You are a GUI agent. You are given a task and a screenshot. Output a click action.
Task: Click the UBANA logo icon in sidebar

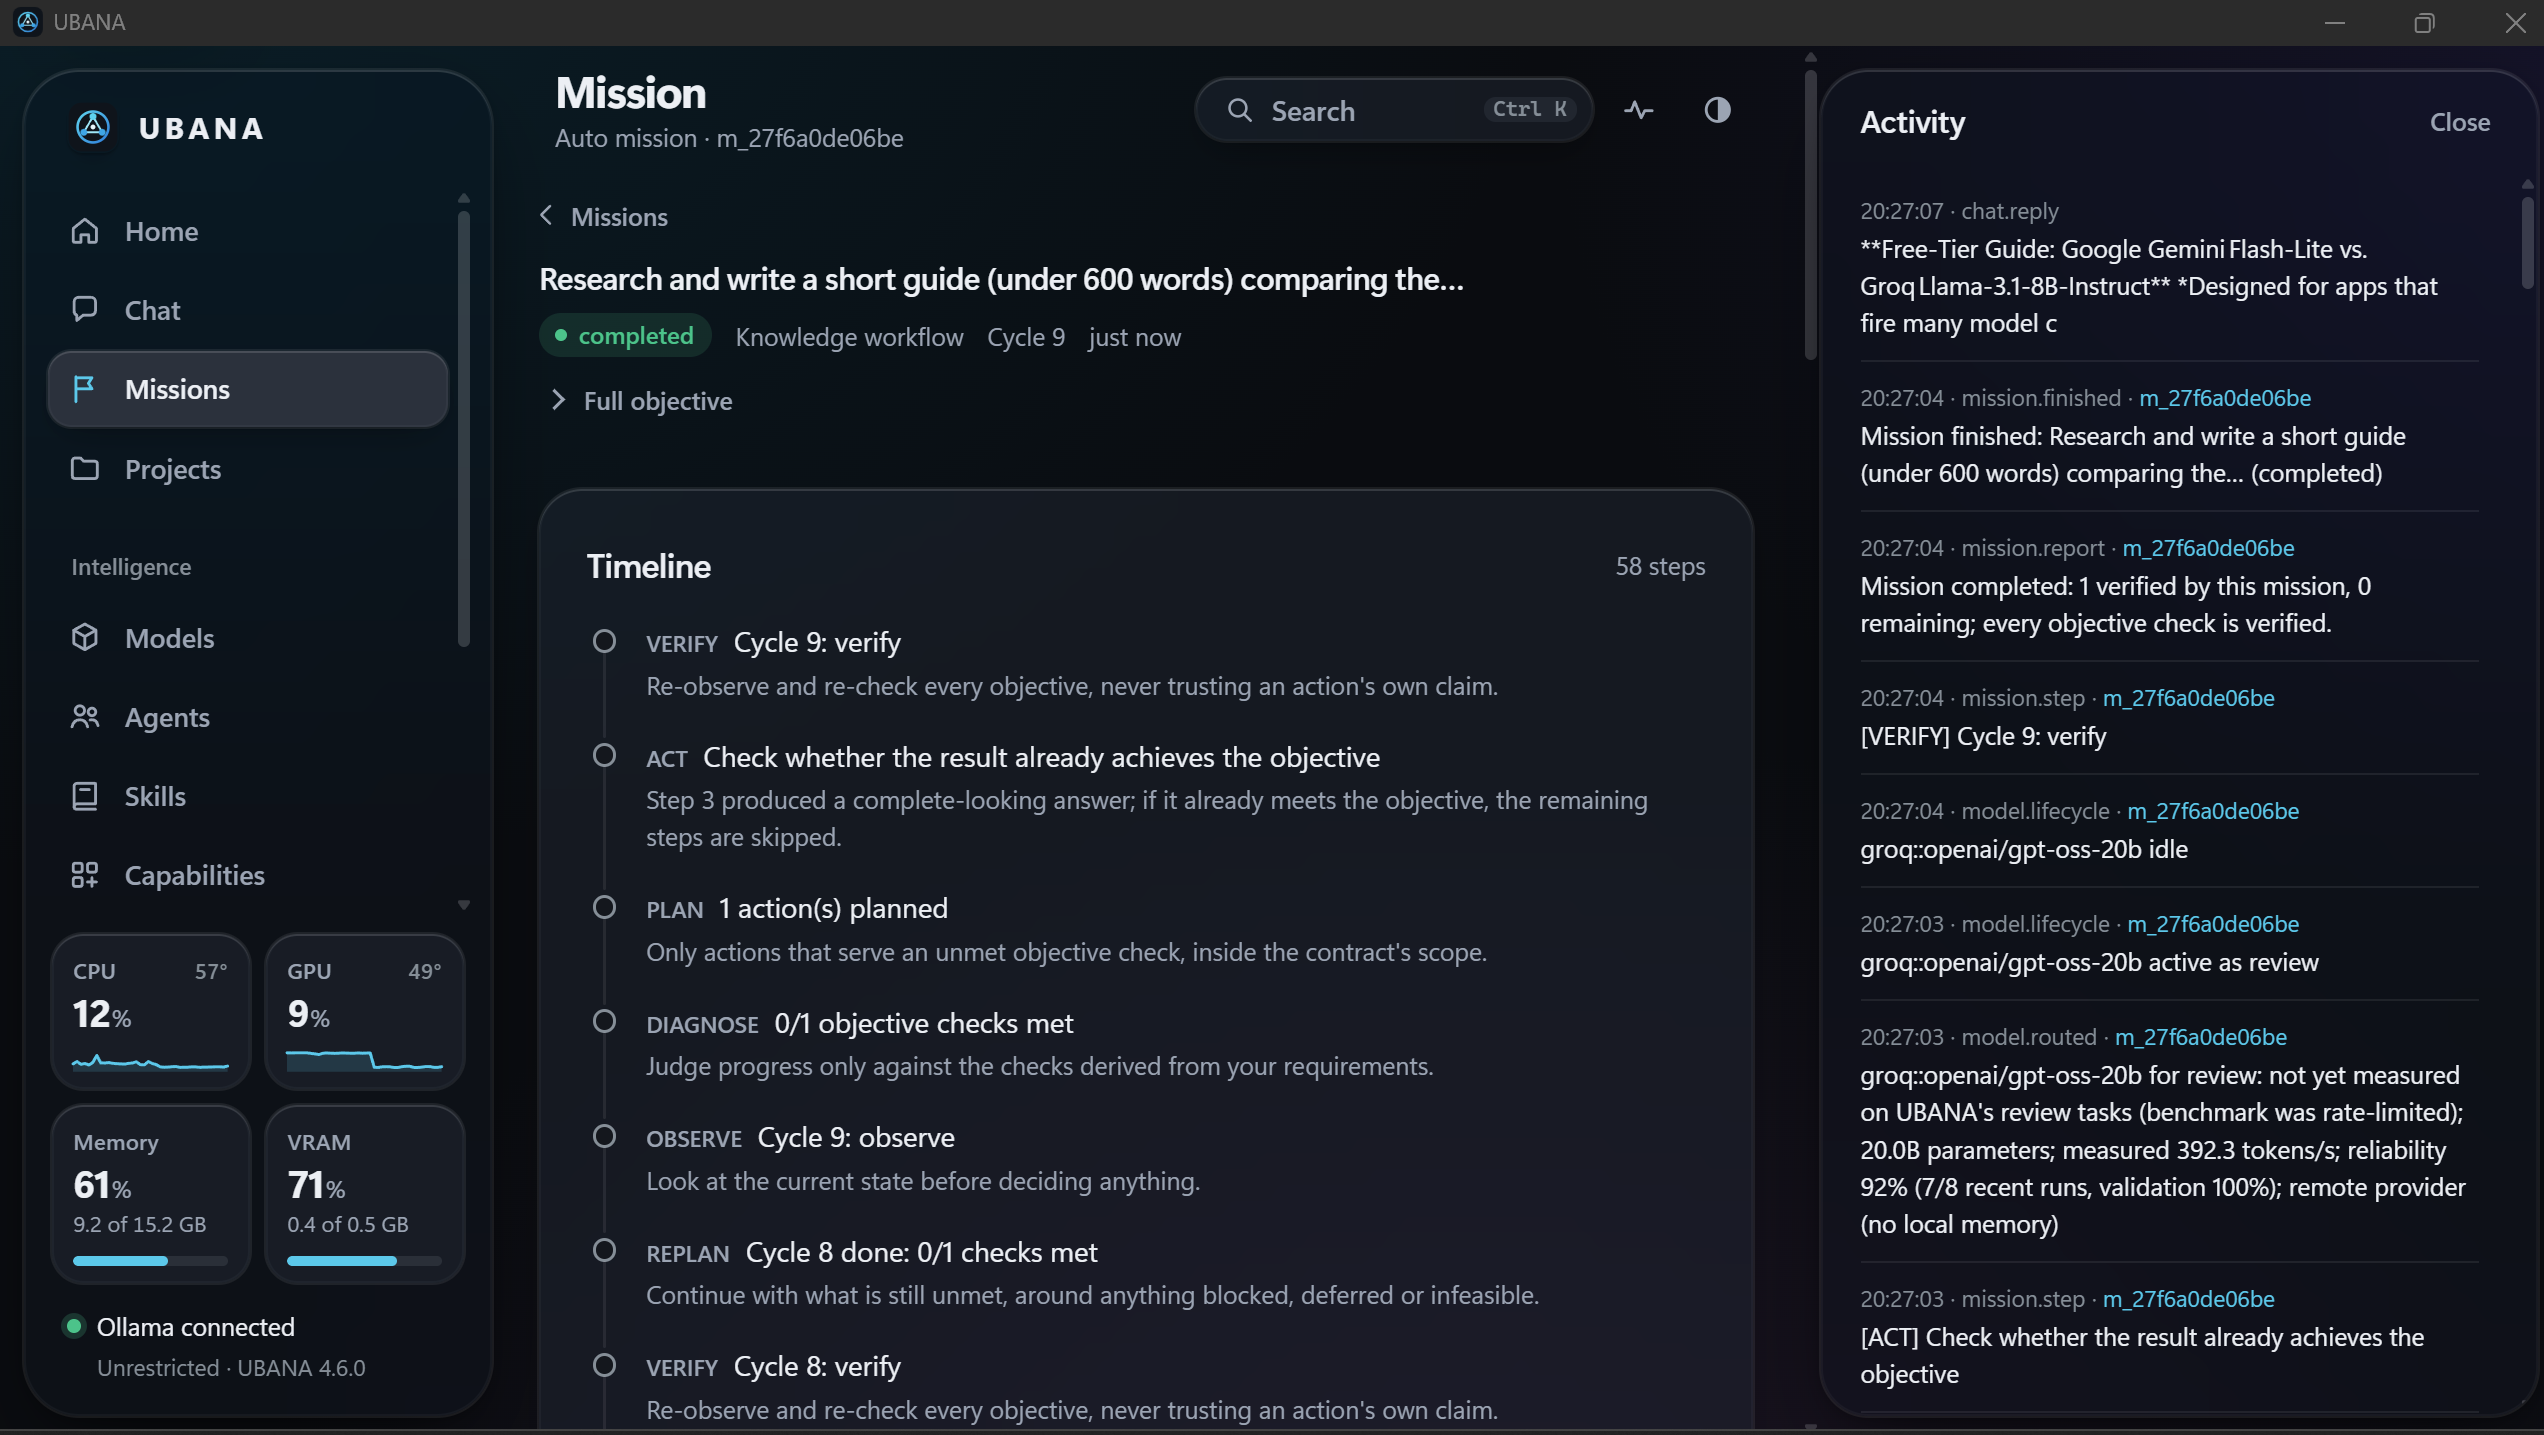93,127
